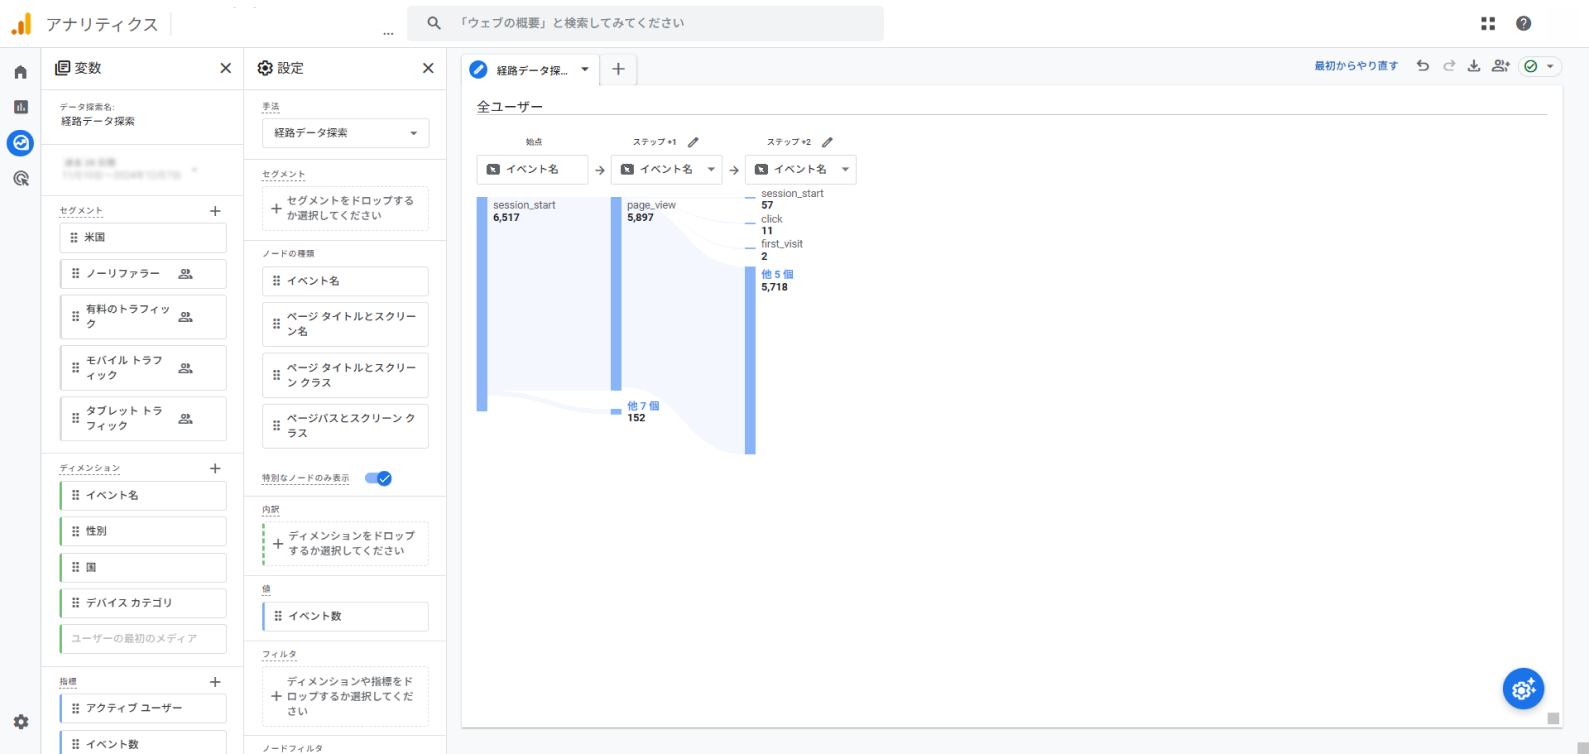
Task: Select イベント名 node type in 設定
Action: pyautogui.click(x=345, y=281)
